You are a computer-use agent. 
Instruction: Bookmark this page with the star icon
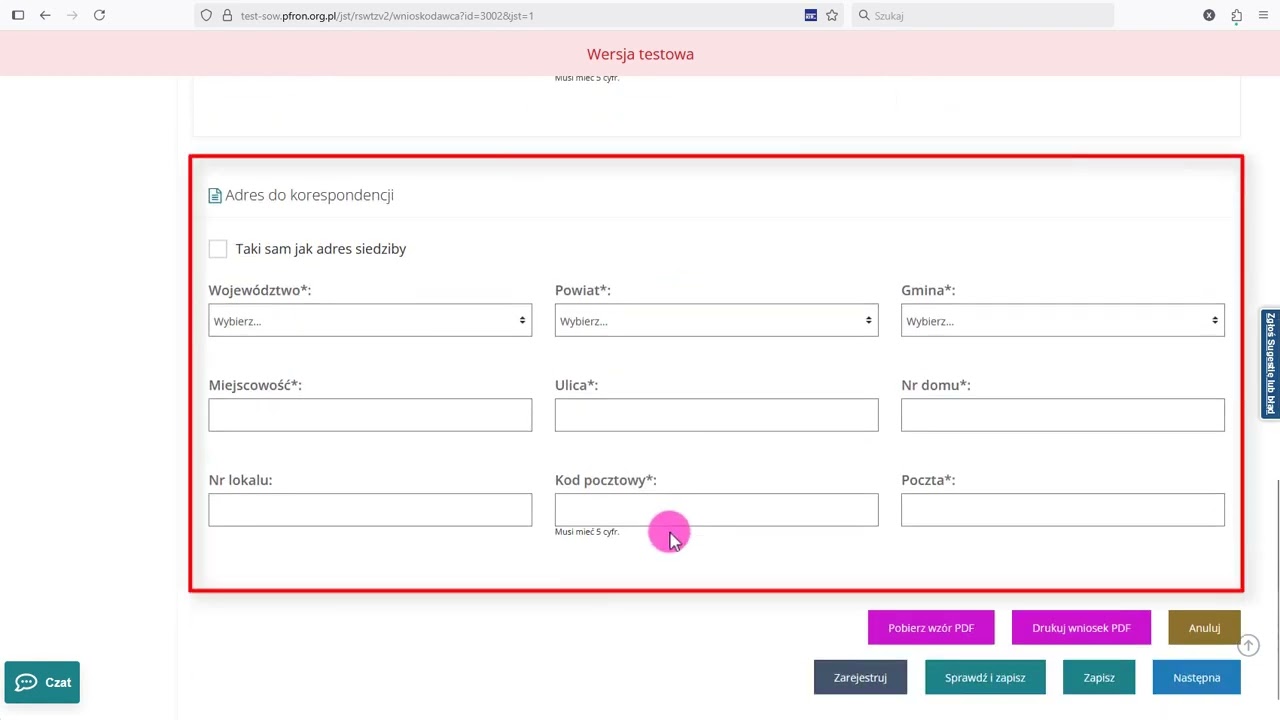pos(831,16)
